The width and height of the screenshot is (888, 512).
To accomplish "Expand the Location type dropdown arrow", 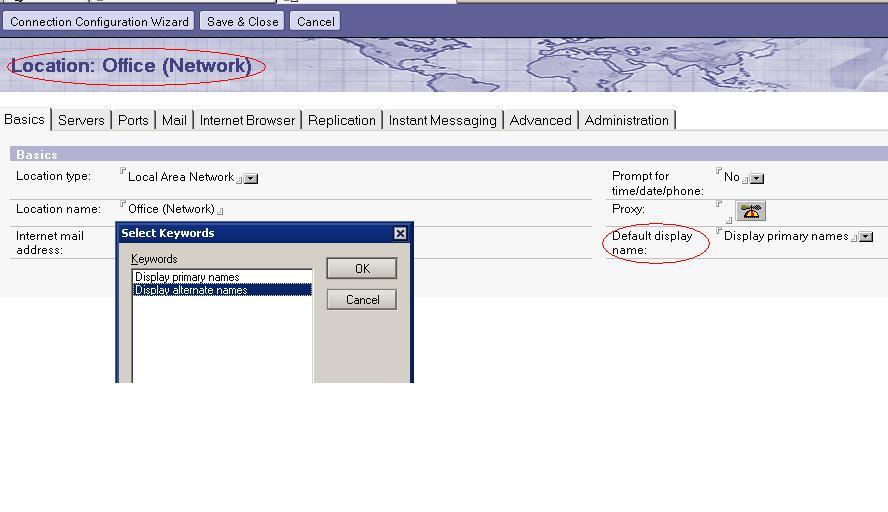I will point(251,179).
